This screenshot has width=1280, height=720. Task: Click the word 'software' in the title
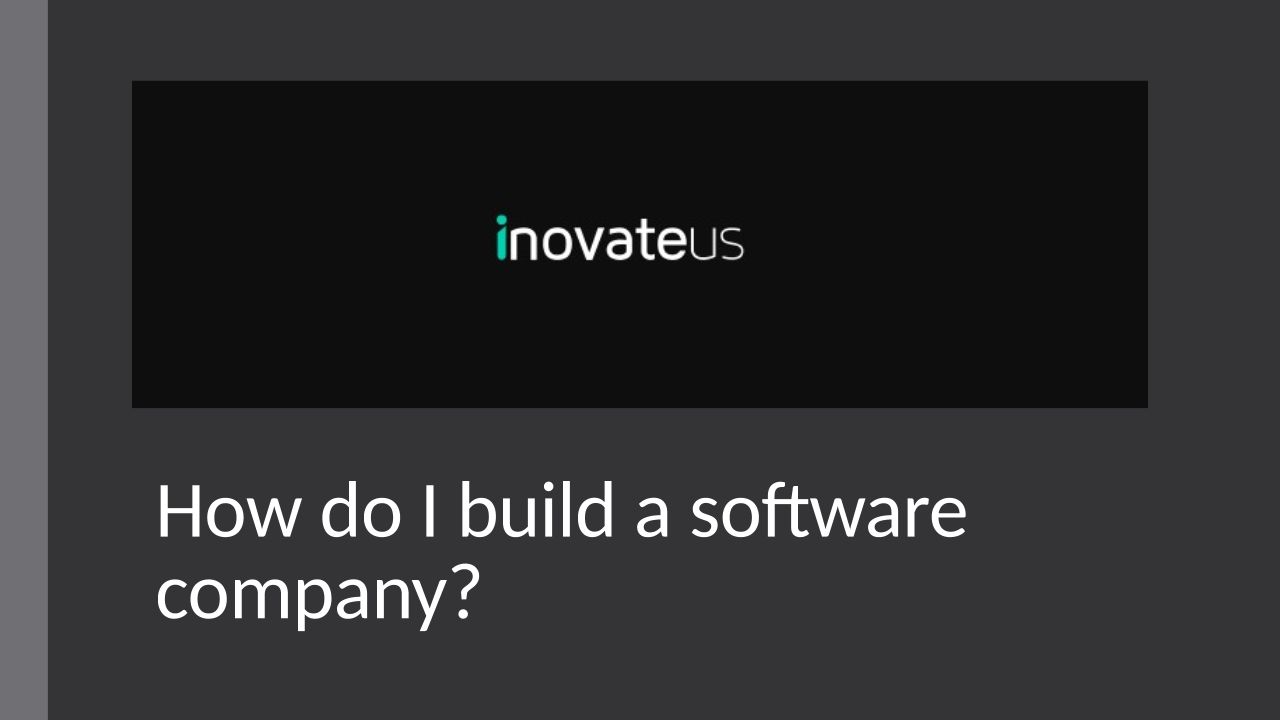(x=828, y=511)
